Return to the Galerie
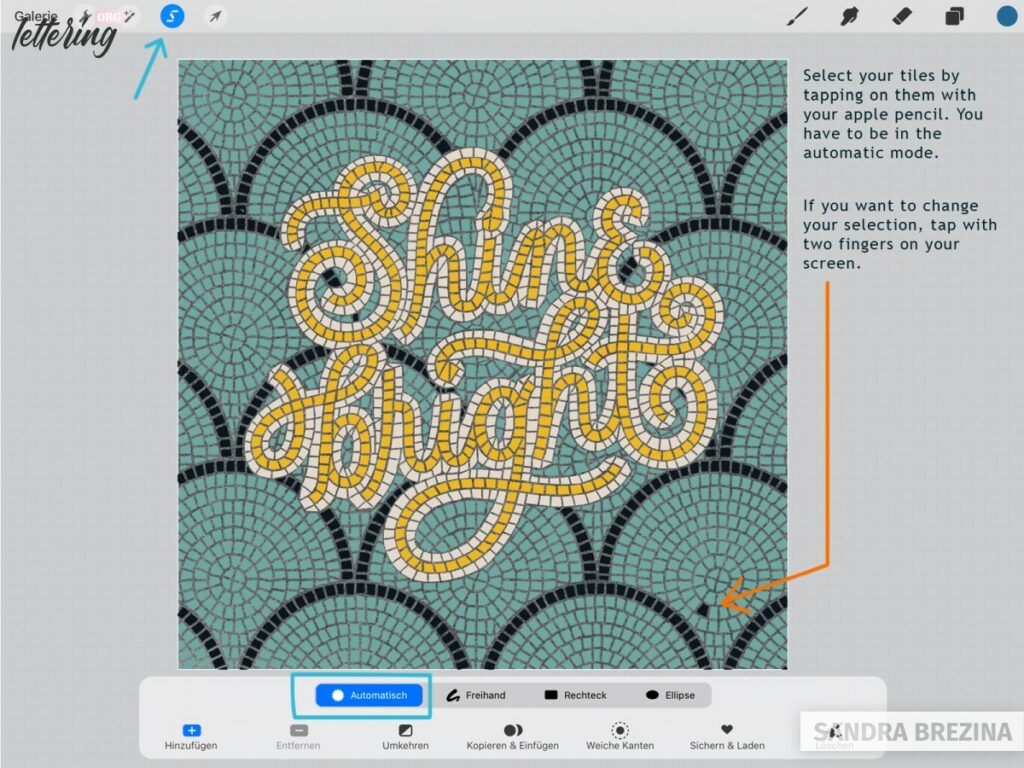 coord(37,15)
